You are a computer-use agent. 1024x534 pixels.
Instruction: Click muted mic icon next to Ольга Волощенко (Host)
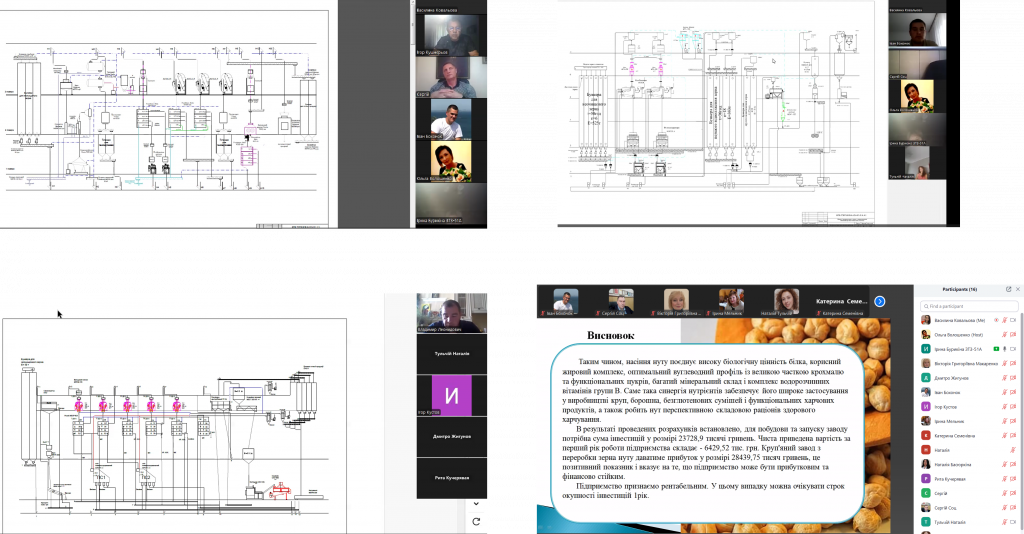(1004, 335)
